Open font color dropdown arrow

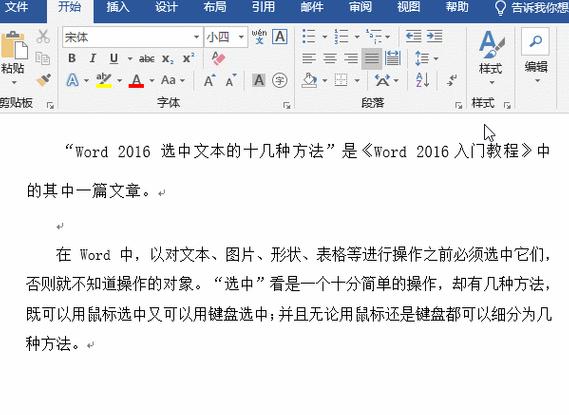[152, 81]
